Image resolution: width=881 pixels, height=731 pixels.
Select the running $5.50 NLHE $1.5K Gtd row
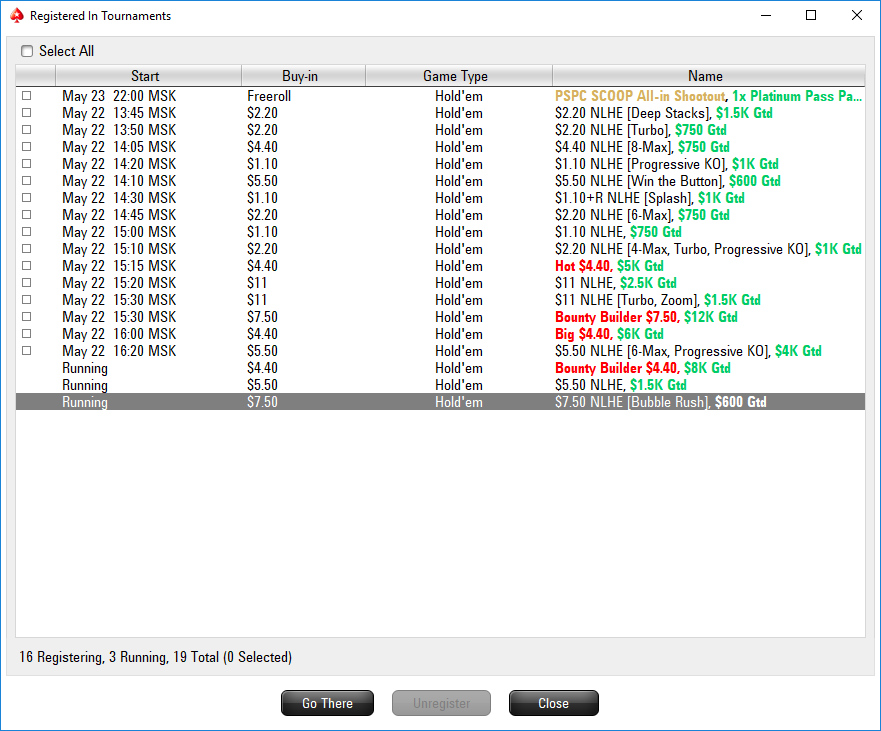pos(440,385)
